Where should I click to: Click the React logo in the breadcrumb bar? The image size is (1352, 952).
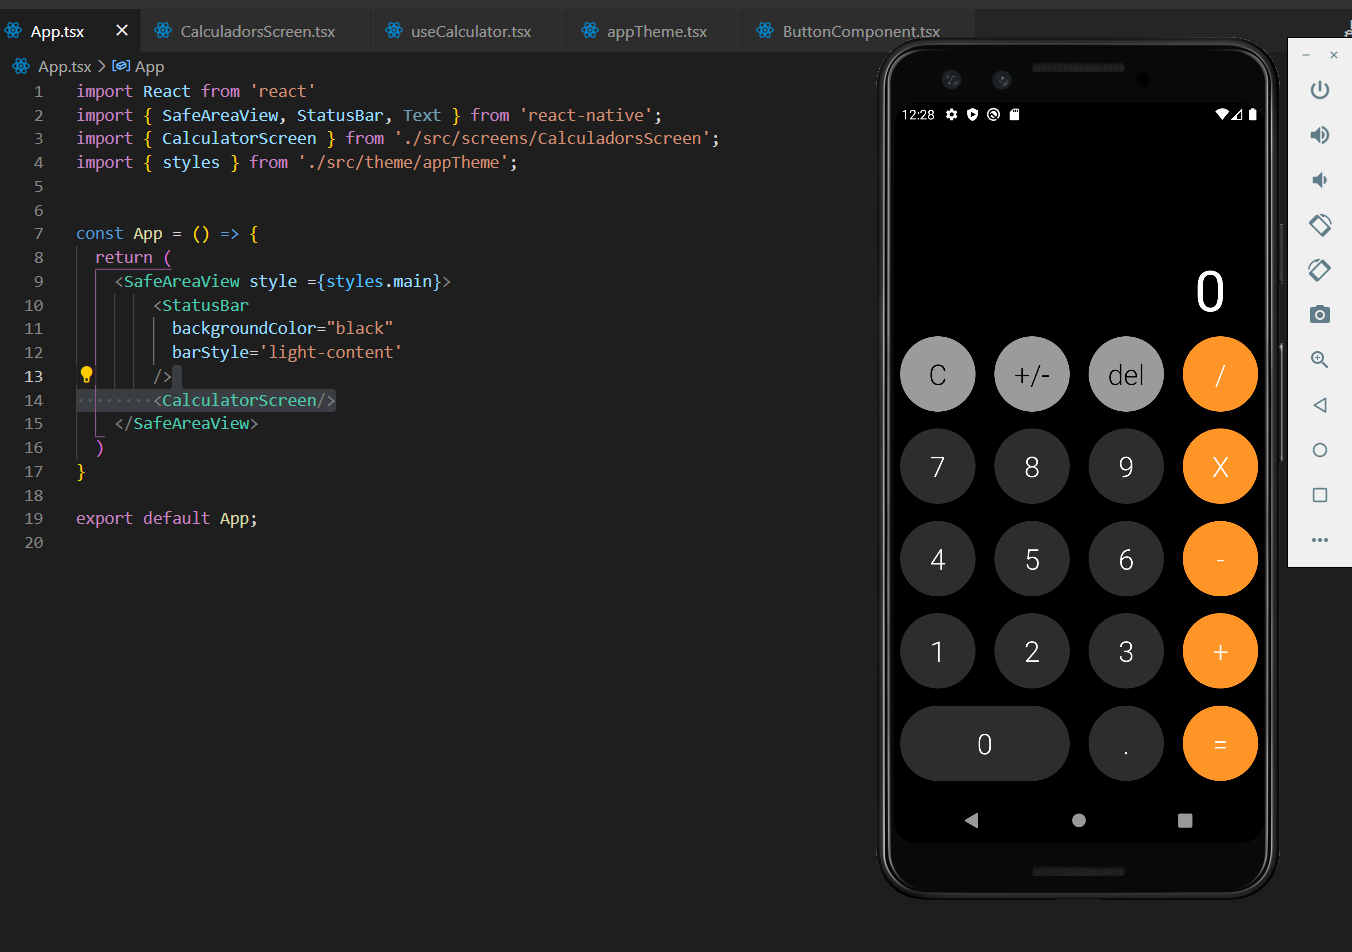coord(20,66)
